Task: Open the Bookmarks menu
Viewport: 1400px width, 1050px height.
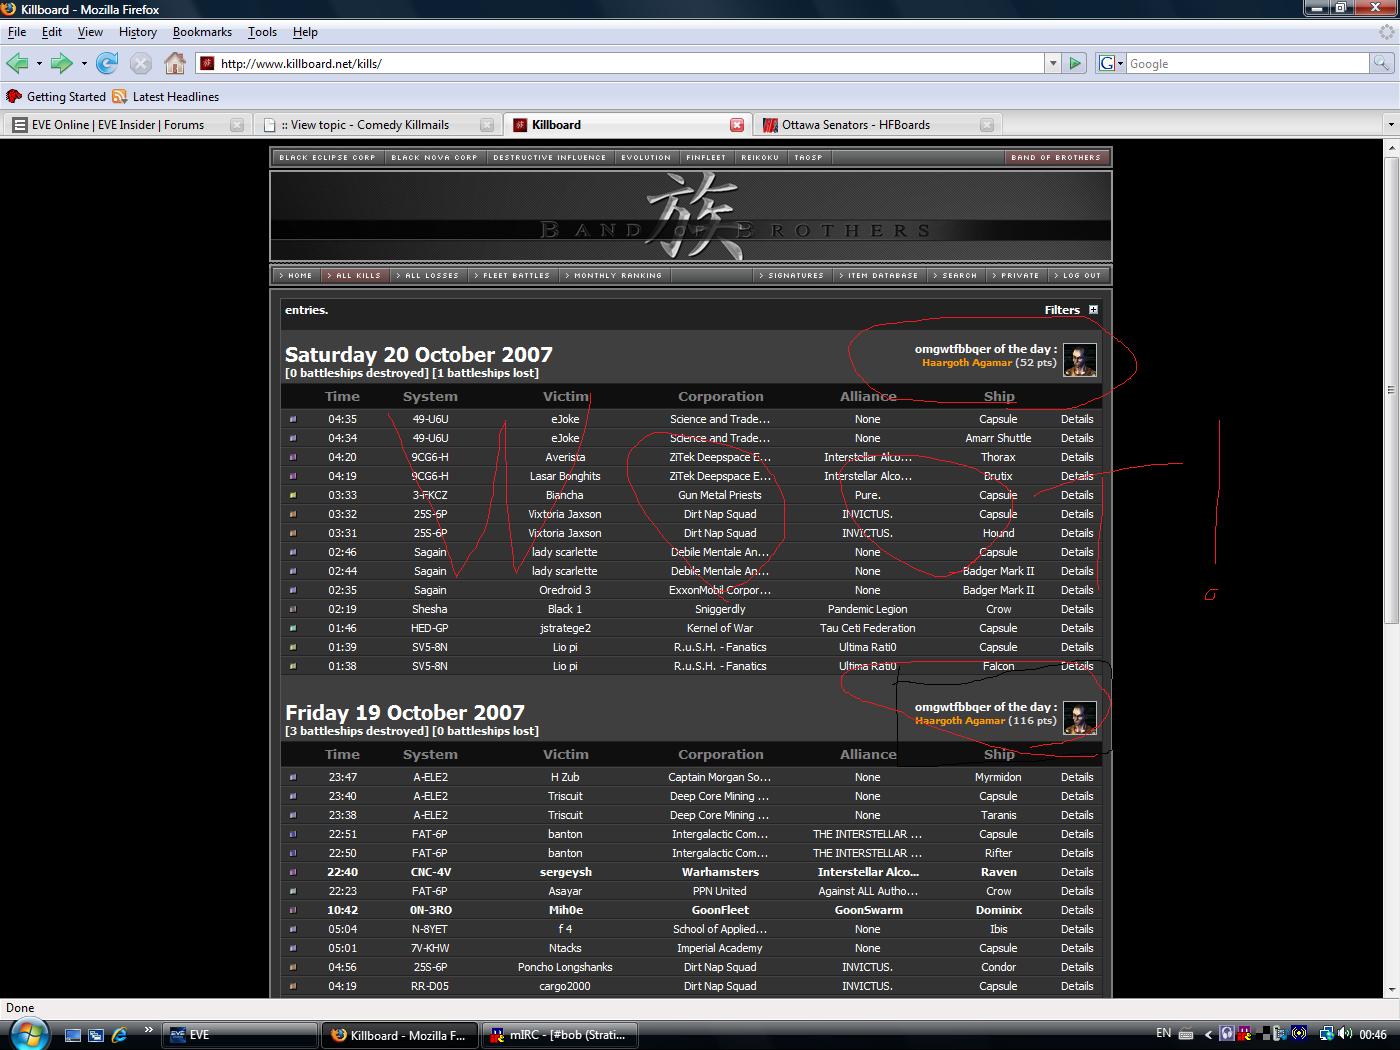Action: click(x=202, y=32)
